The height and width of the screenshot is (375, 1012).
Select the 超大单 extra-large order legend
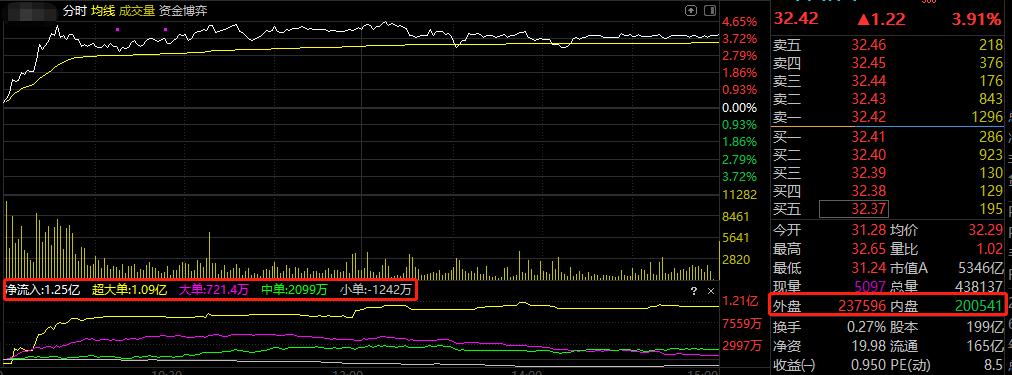pyautogui.click(x=129, y=290)
